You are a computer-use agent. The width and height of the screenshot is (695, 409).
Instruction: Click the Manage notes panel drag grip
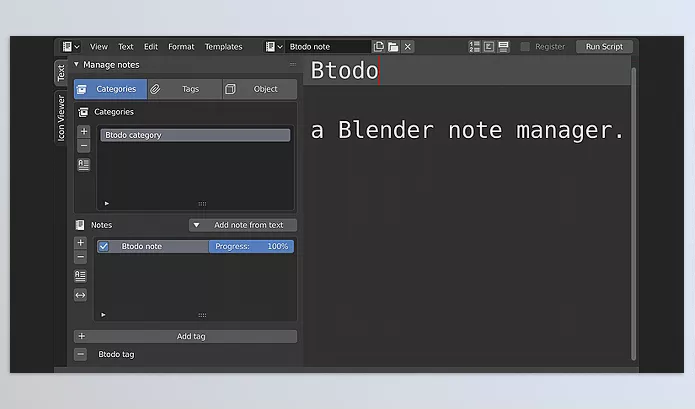click(x=293, y=65)
